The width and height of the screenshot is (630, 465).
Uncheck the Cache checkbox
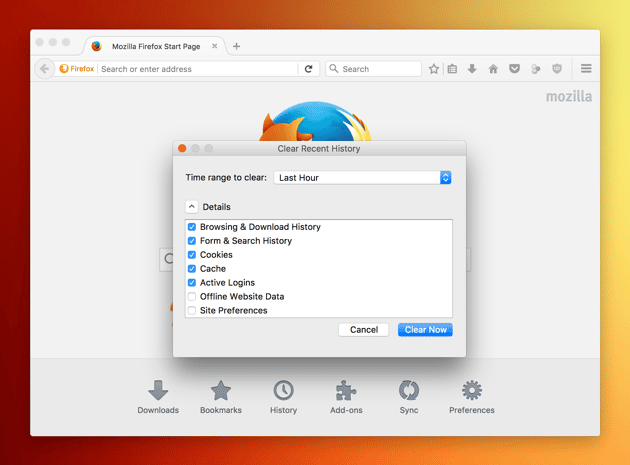point(192,268)
